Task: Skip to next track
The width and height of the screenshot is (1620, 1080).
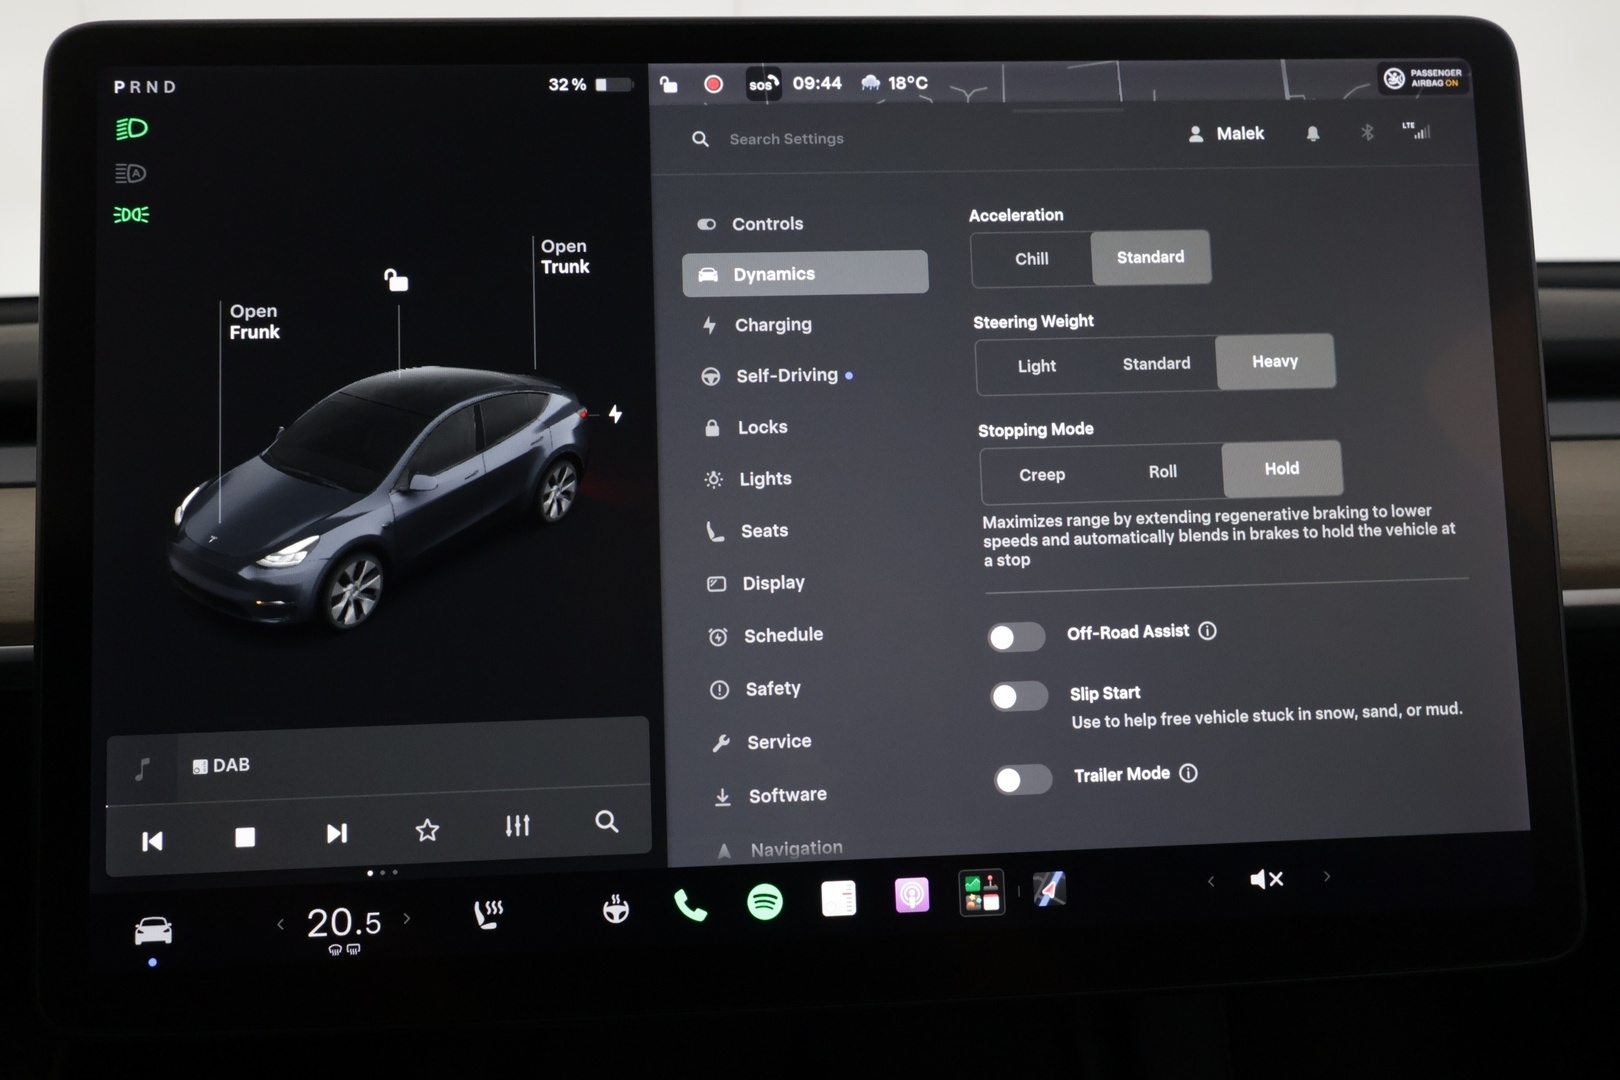Action: click(337, 833)
